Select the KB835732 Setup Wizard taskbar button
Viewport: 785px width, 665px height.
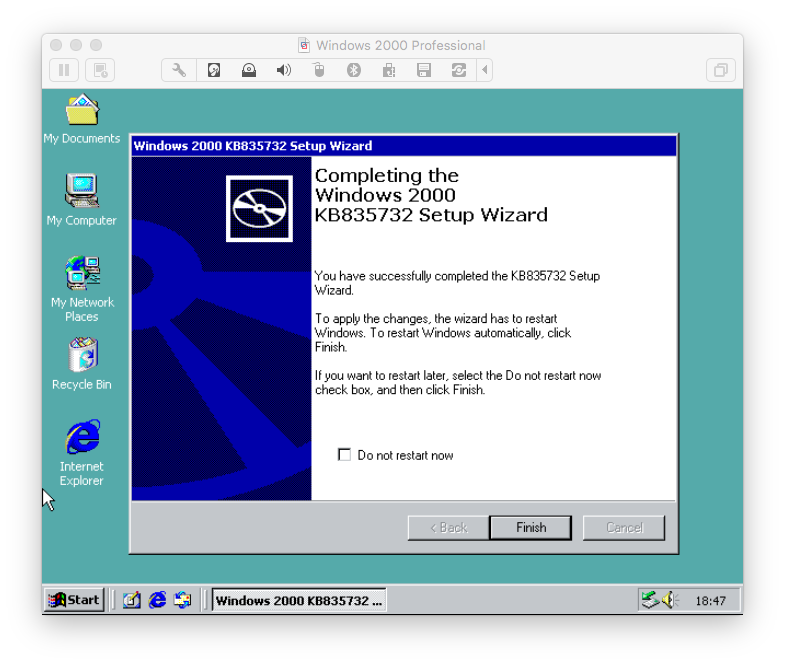[298, 600]
